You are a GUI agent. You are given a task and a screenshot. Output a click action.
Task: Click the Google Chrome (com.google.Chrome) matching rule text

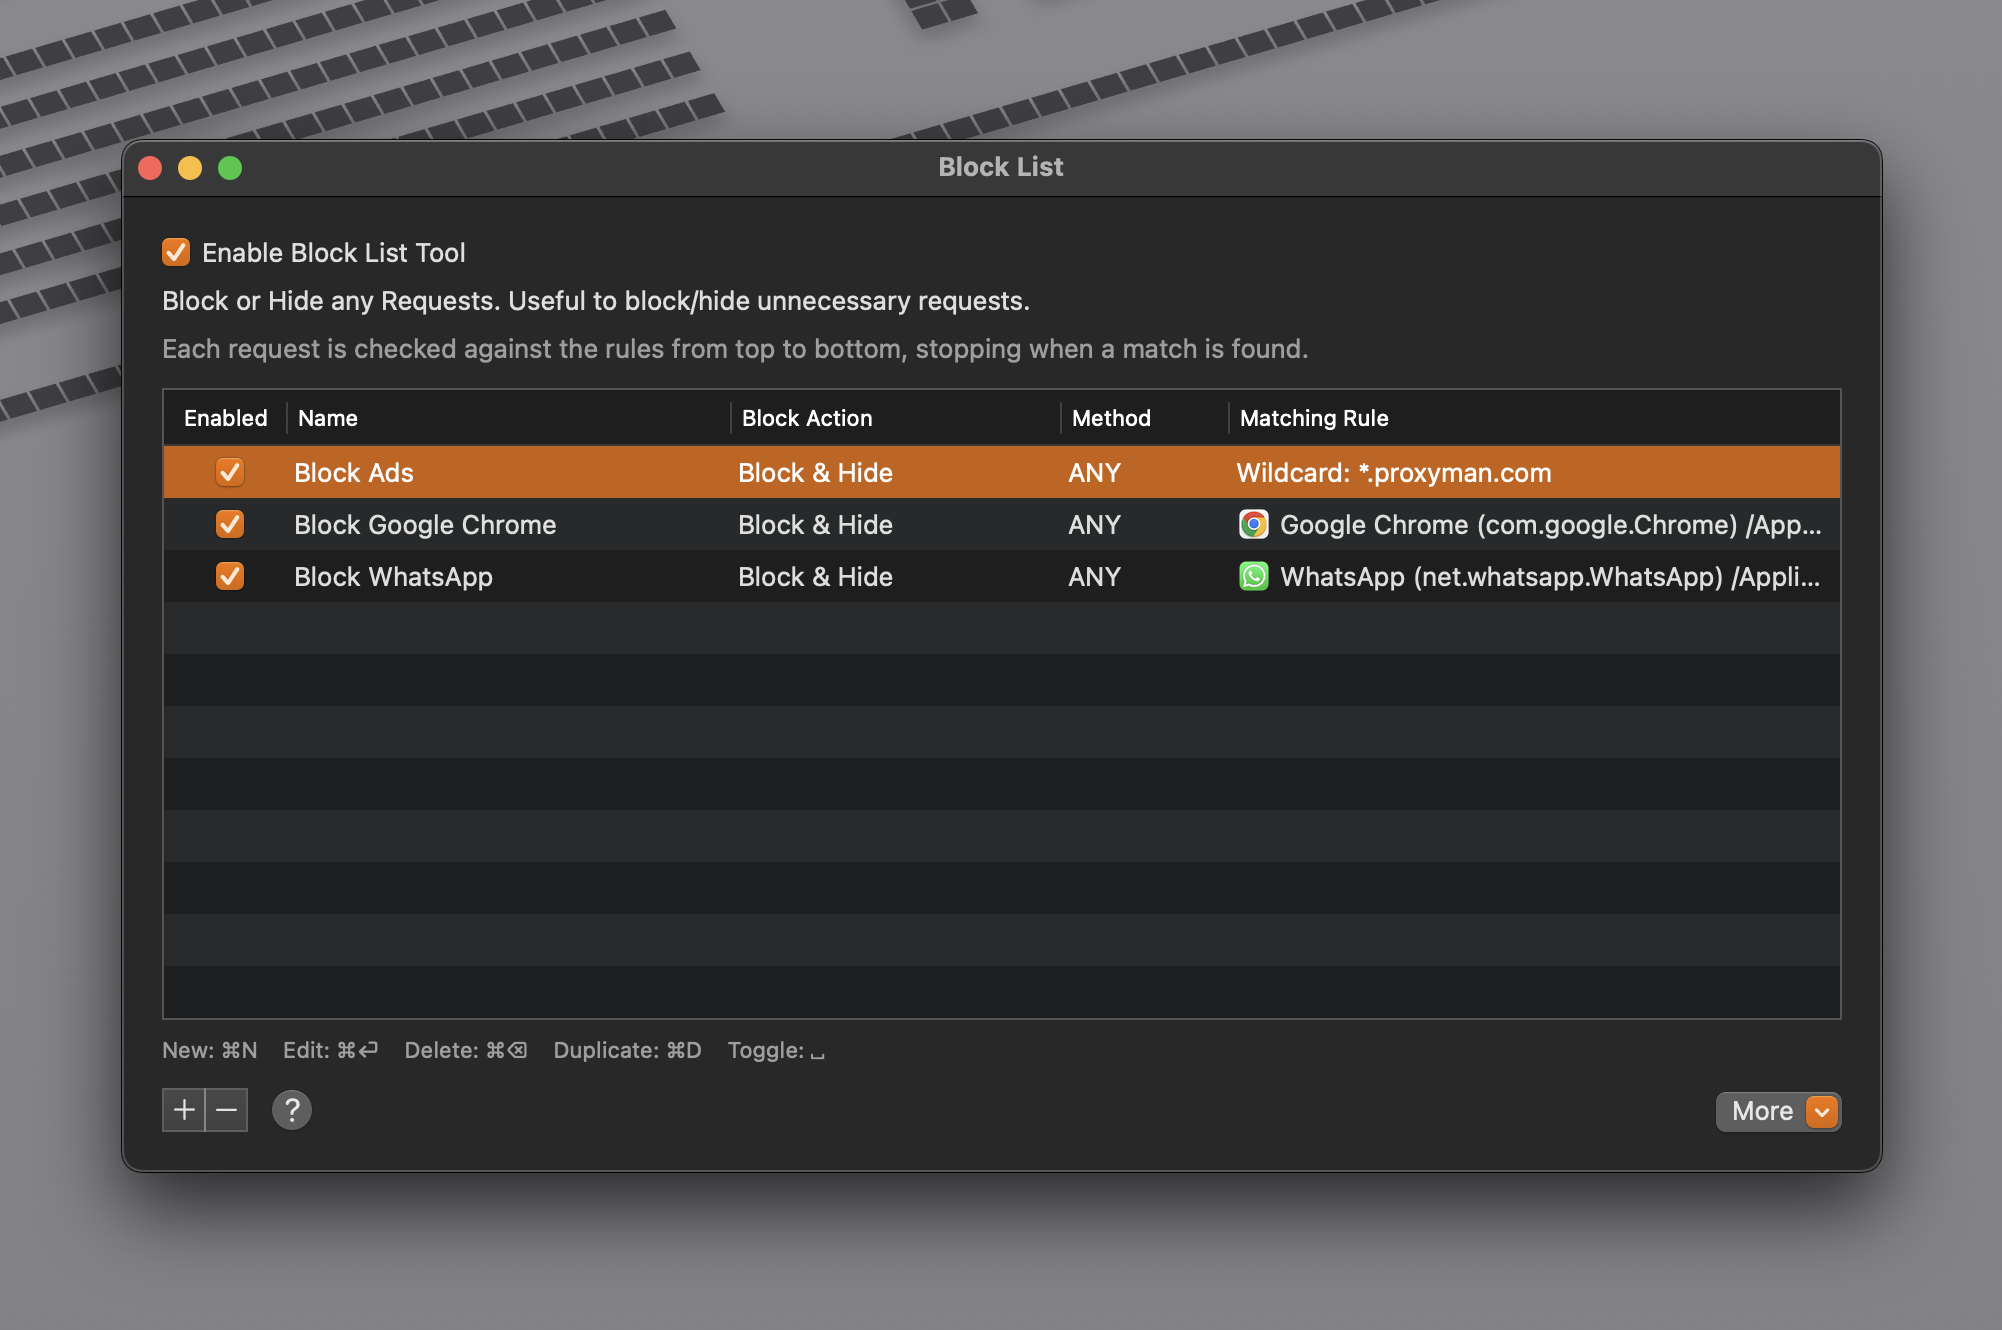(1550, 524)
